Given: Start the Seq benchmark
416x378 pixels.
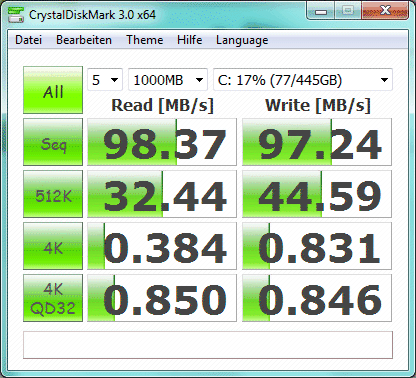Looking at the screenshot, I should (x=53, y=142).
